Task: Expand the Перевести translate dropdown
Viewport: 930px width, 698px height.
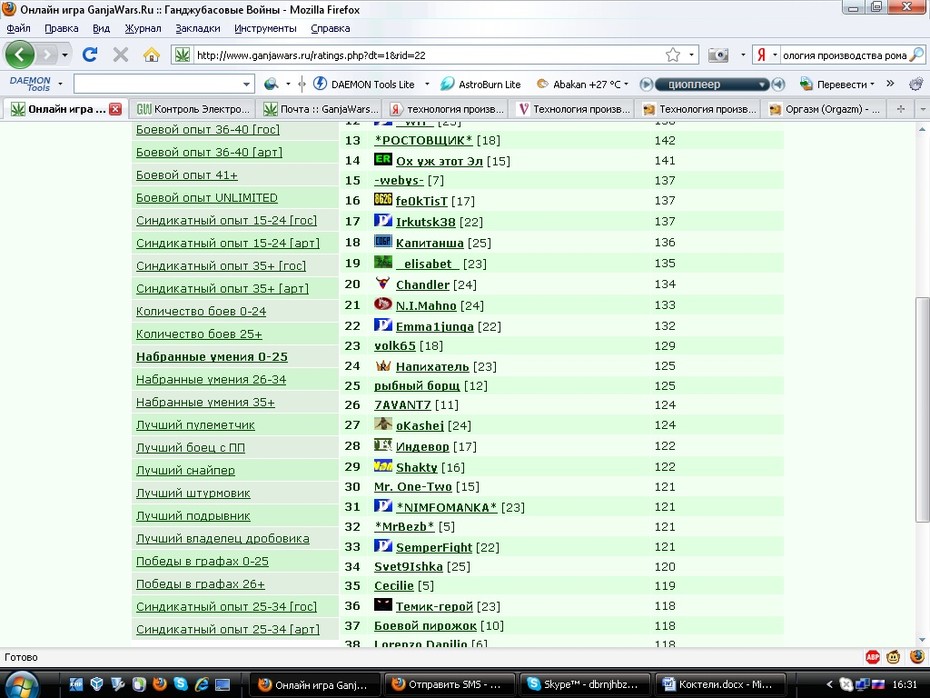Action: coord(872,84)
